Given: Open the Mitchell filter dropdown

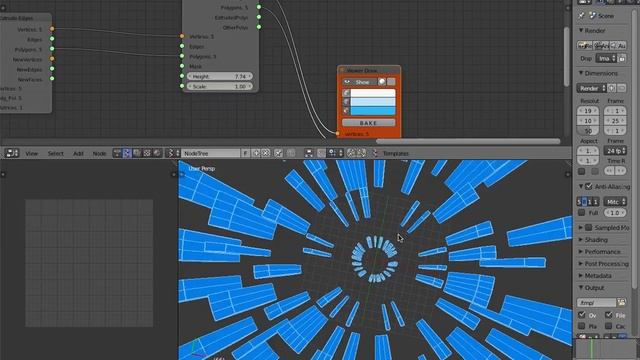Looking at the screenshot, I should click(x=615, y=202).
